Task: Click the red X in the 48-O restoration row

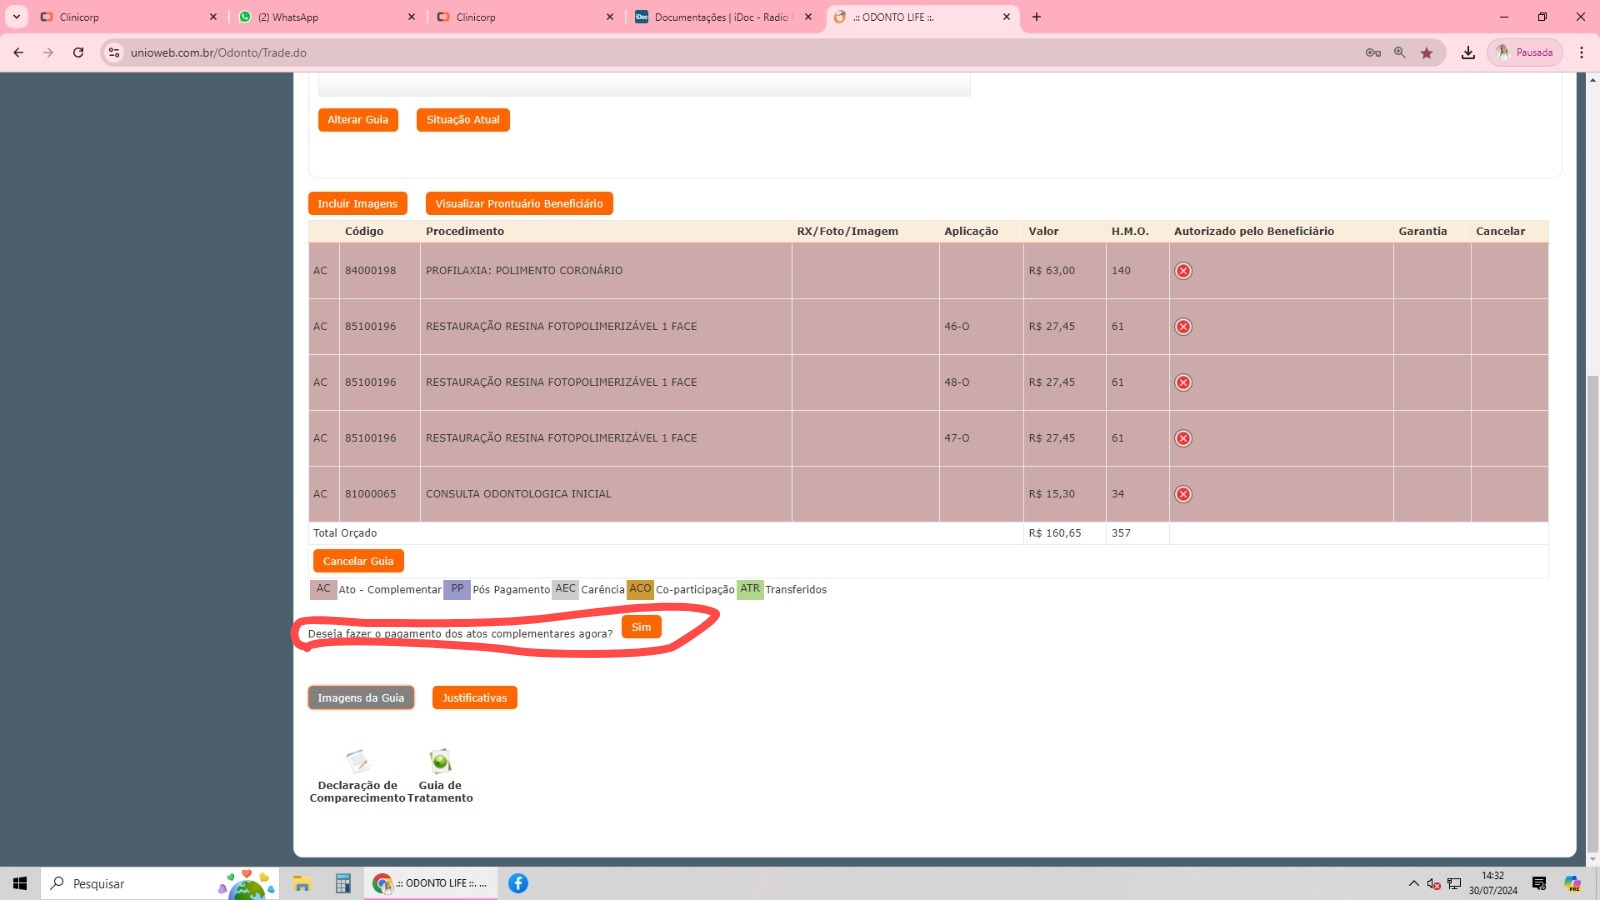Action: click(x=1183, y=383)
